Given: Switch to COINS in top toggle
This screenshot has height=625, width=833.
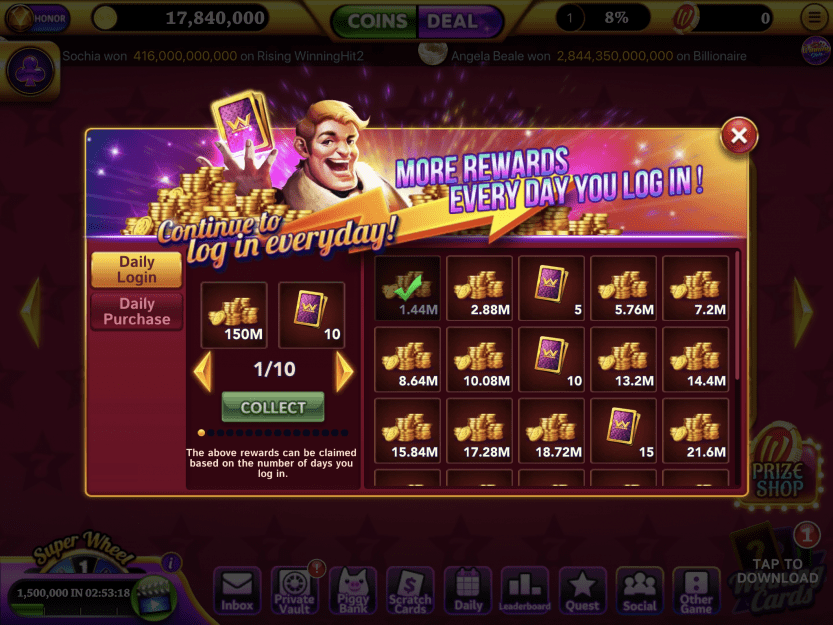Looking at the screenshot, I should (x=376, y=21).
